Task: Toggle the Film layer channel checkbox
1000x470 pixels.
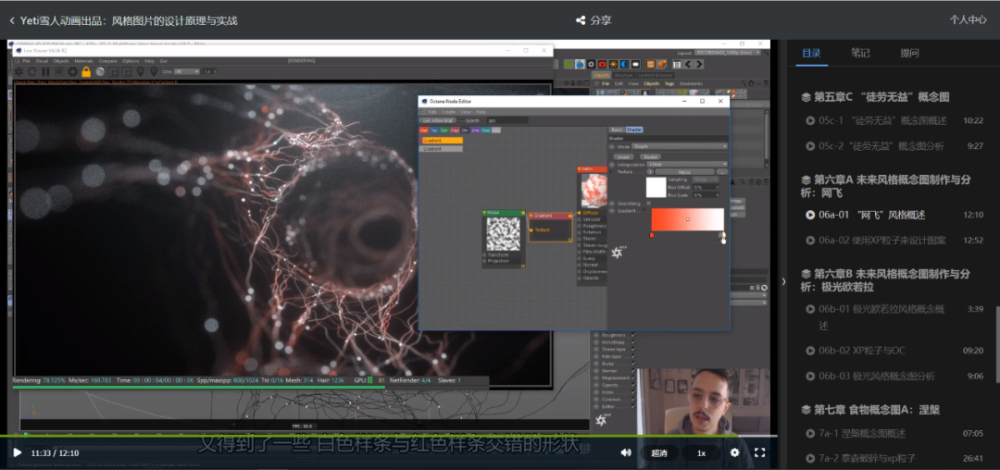Action: pyautogui.click(x=633, y=356)
